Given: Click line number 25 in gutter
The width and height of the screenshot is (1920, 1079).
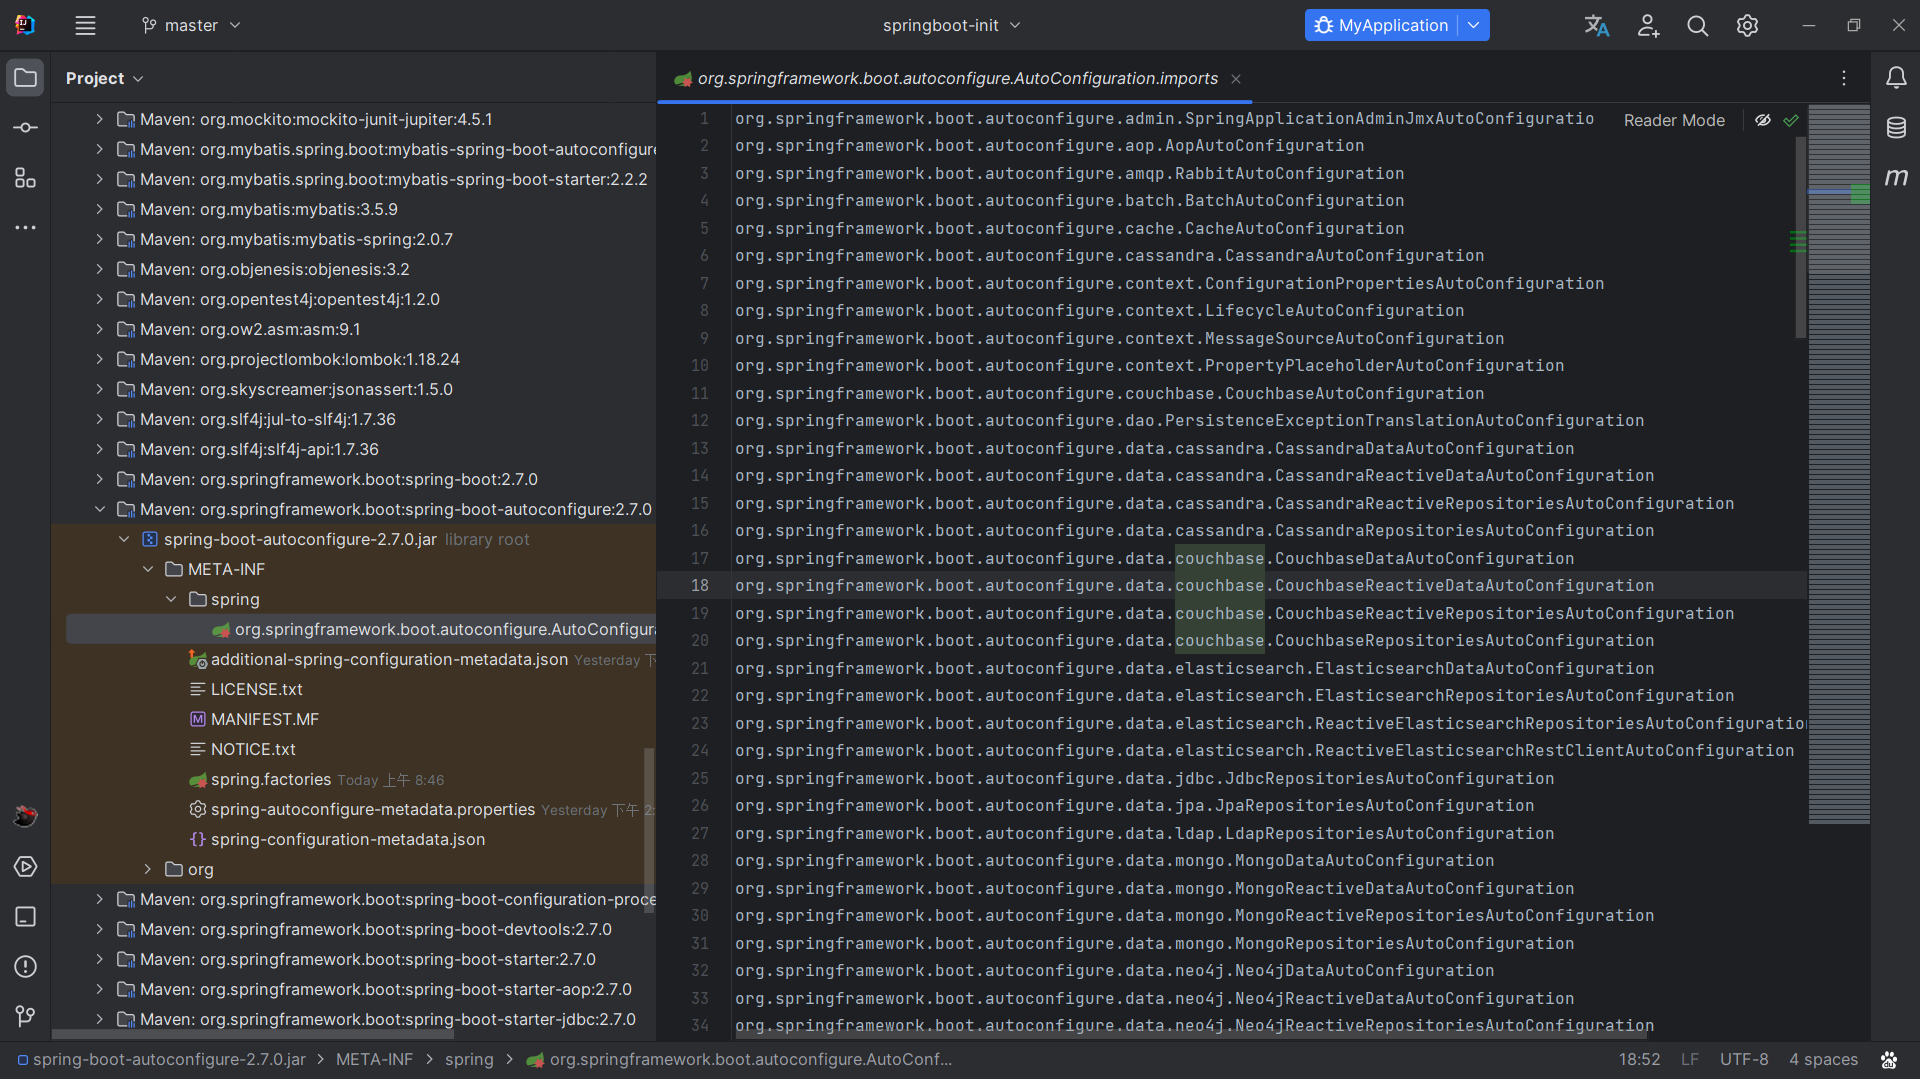Looking at the screenshot, I should [700, 779].
